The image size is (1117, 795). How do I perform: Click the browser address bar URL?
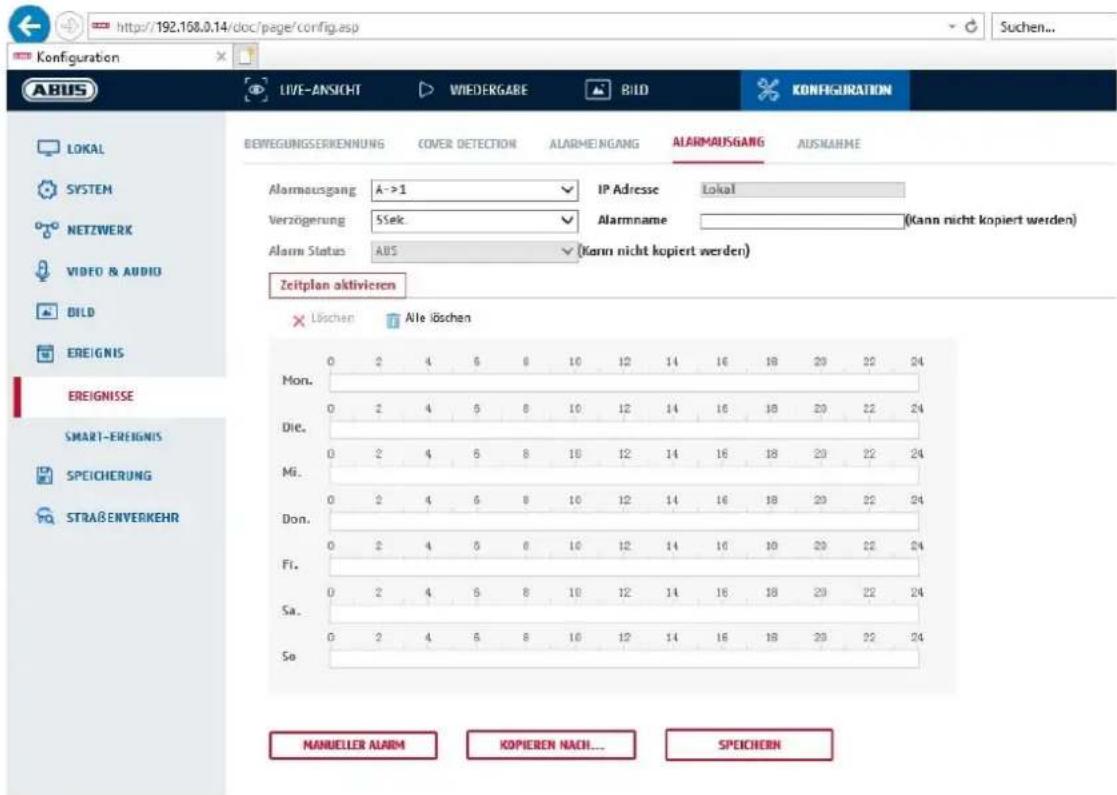237,27
